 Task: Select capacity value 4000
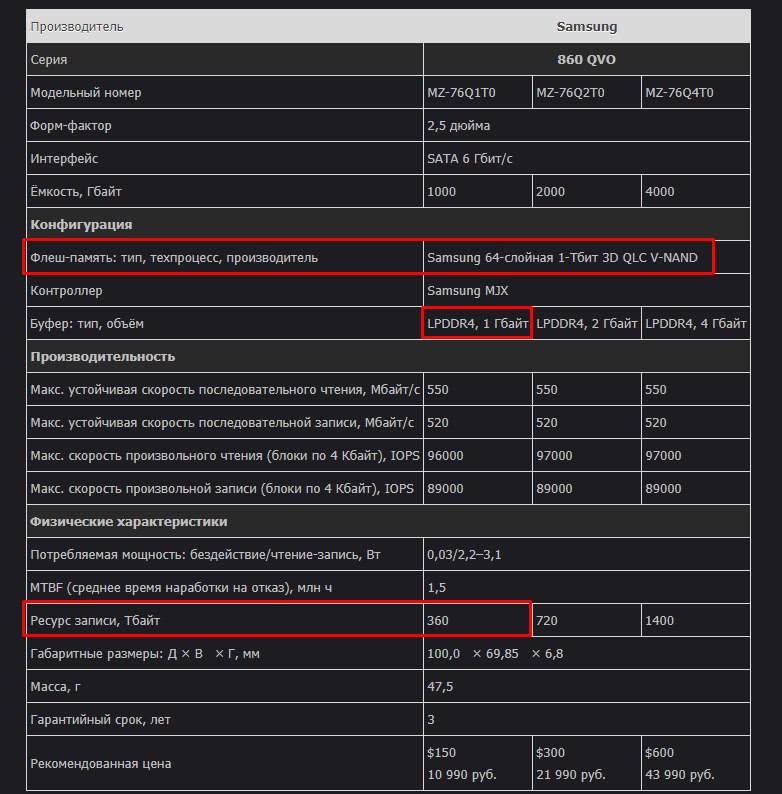659,192
